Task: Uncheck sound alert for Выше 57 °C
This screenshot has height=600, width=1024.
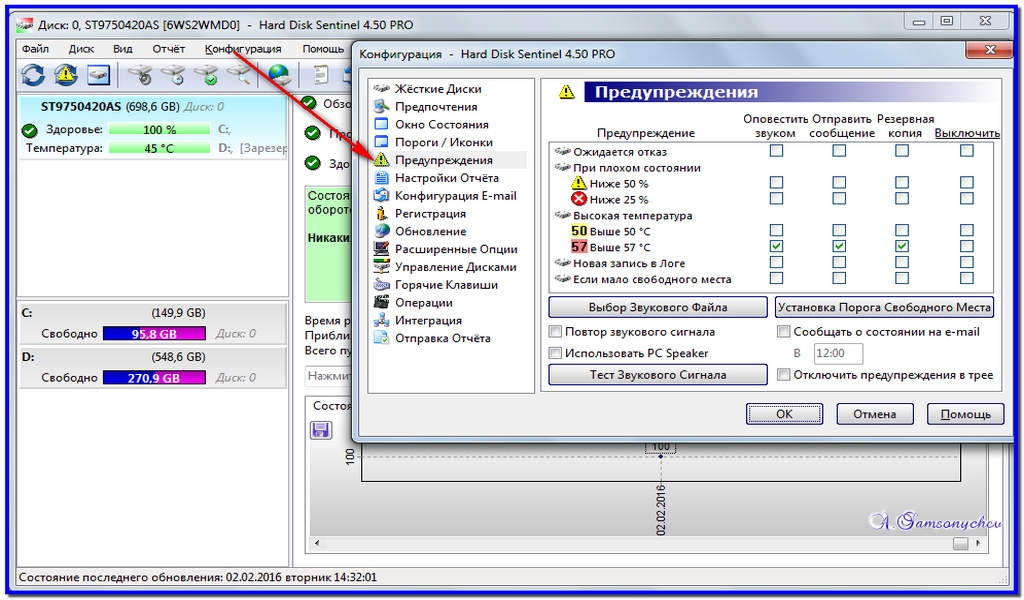Action: [776, 247]
